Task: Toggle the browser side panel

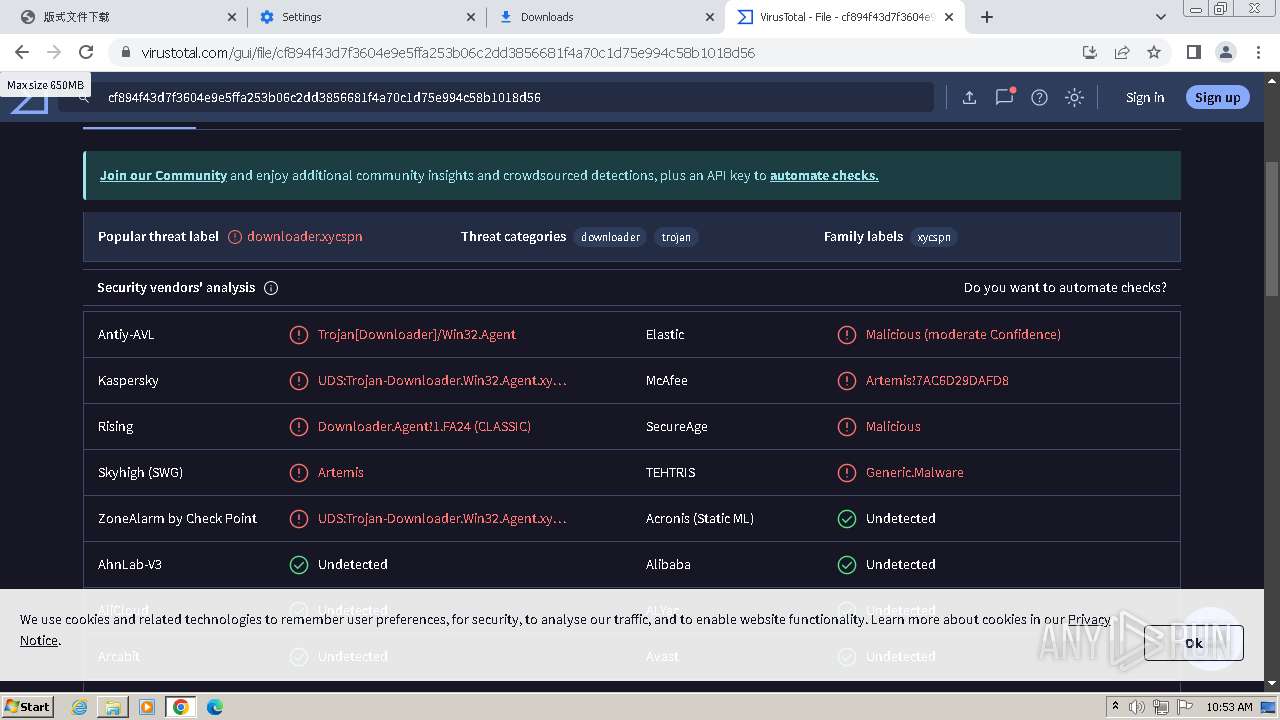Action: point(1193,52)
